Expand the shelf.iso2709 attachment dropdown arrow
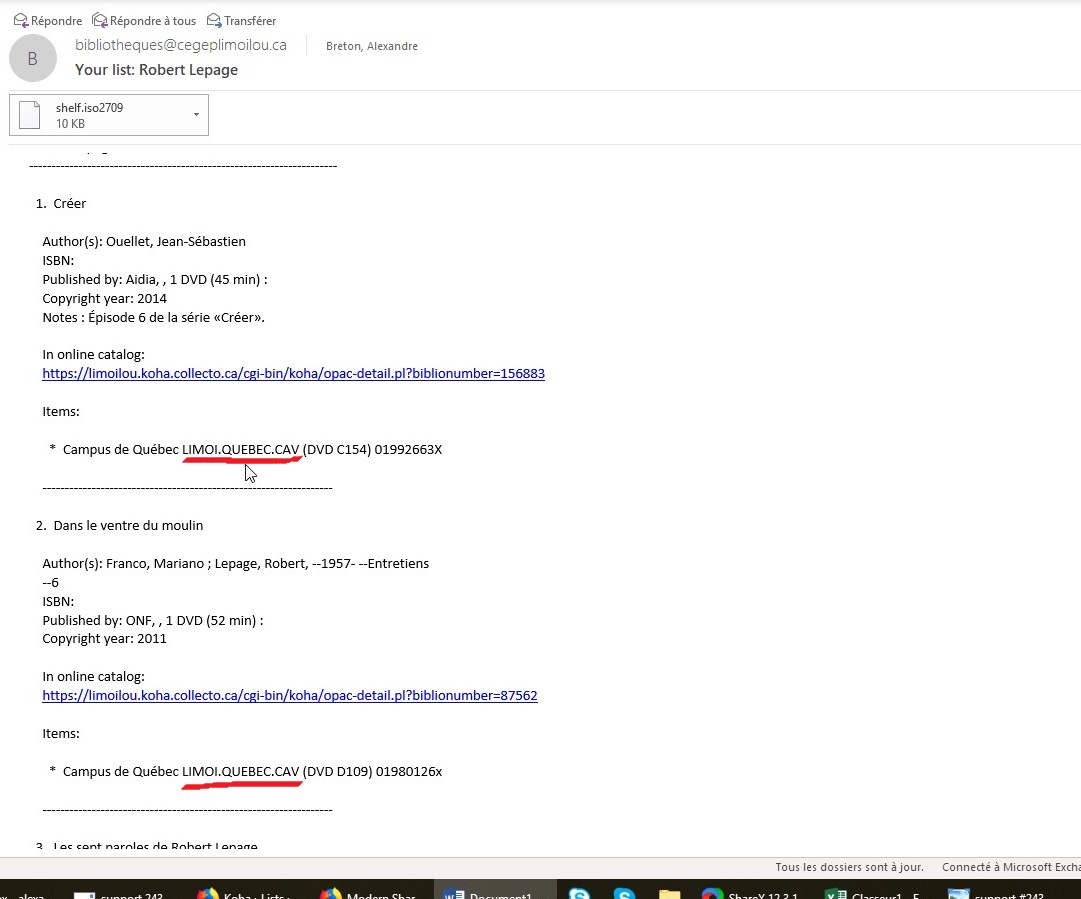The image size is (1081, 899). 196,115
